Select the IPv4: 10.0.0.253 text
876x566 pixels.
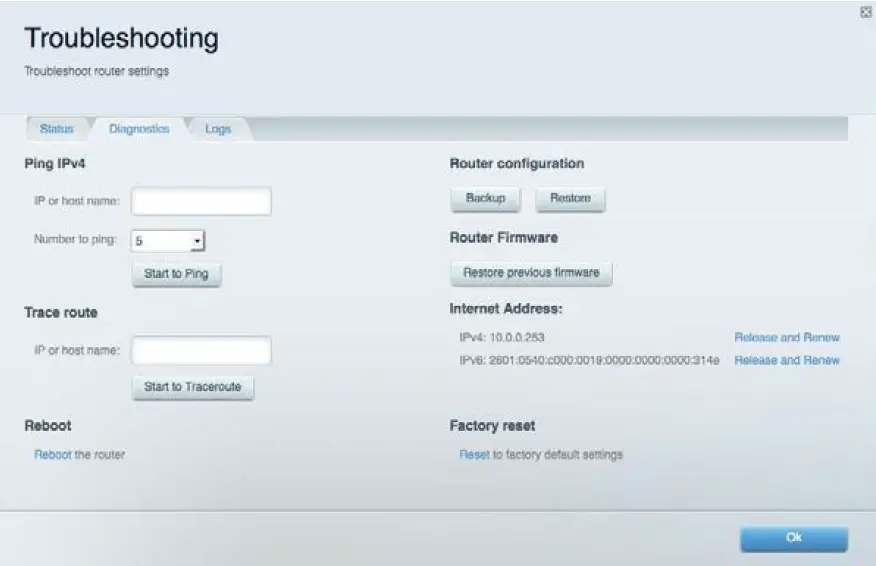502,337
